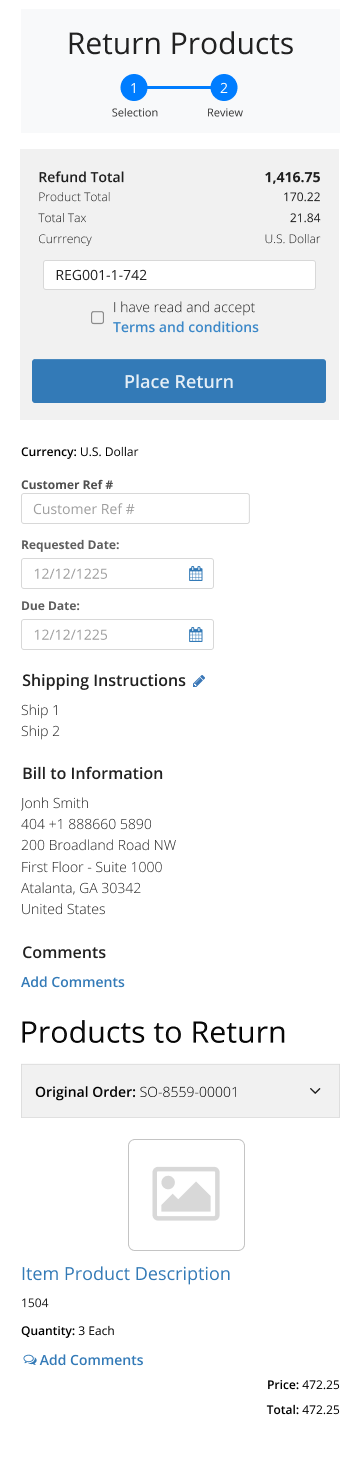Click the speech bubble comment icon
Image resolution: width=360 pixels, height=1470 pixels.
[x=29, y=1360]
